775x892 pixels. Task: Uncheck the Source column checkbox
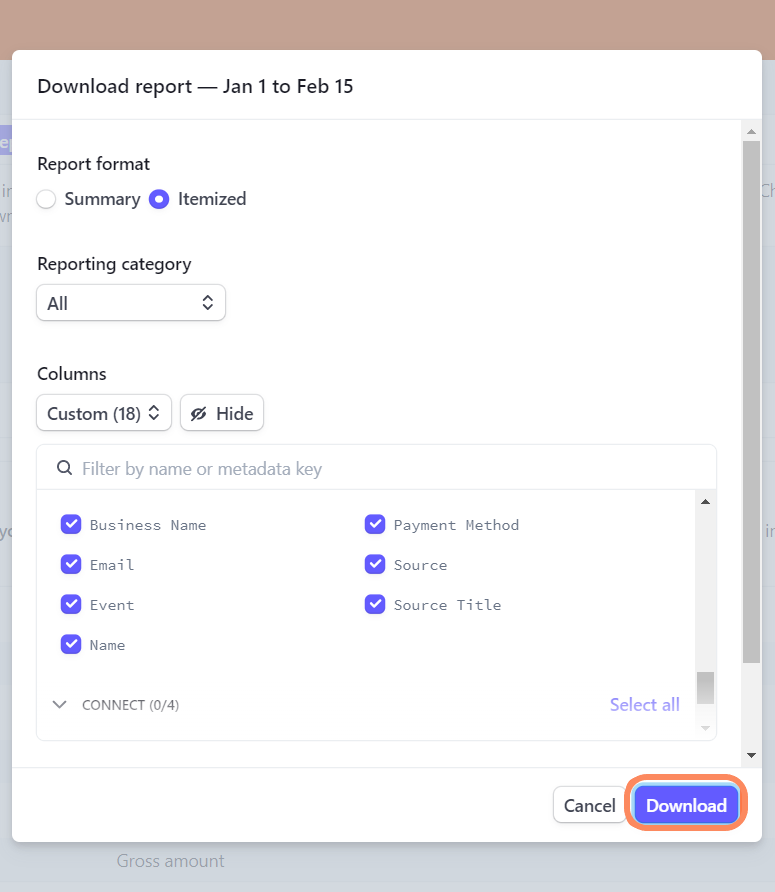click(375, 565)
